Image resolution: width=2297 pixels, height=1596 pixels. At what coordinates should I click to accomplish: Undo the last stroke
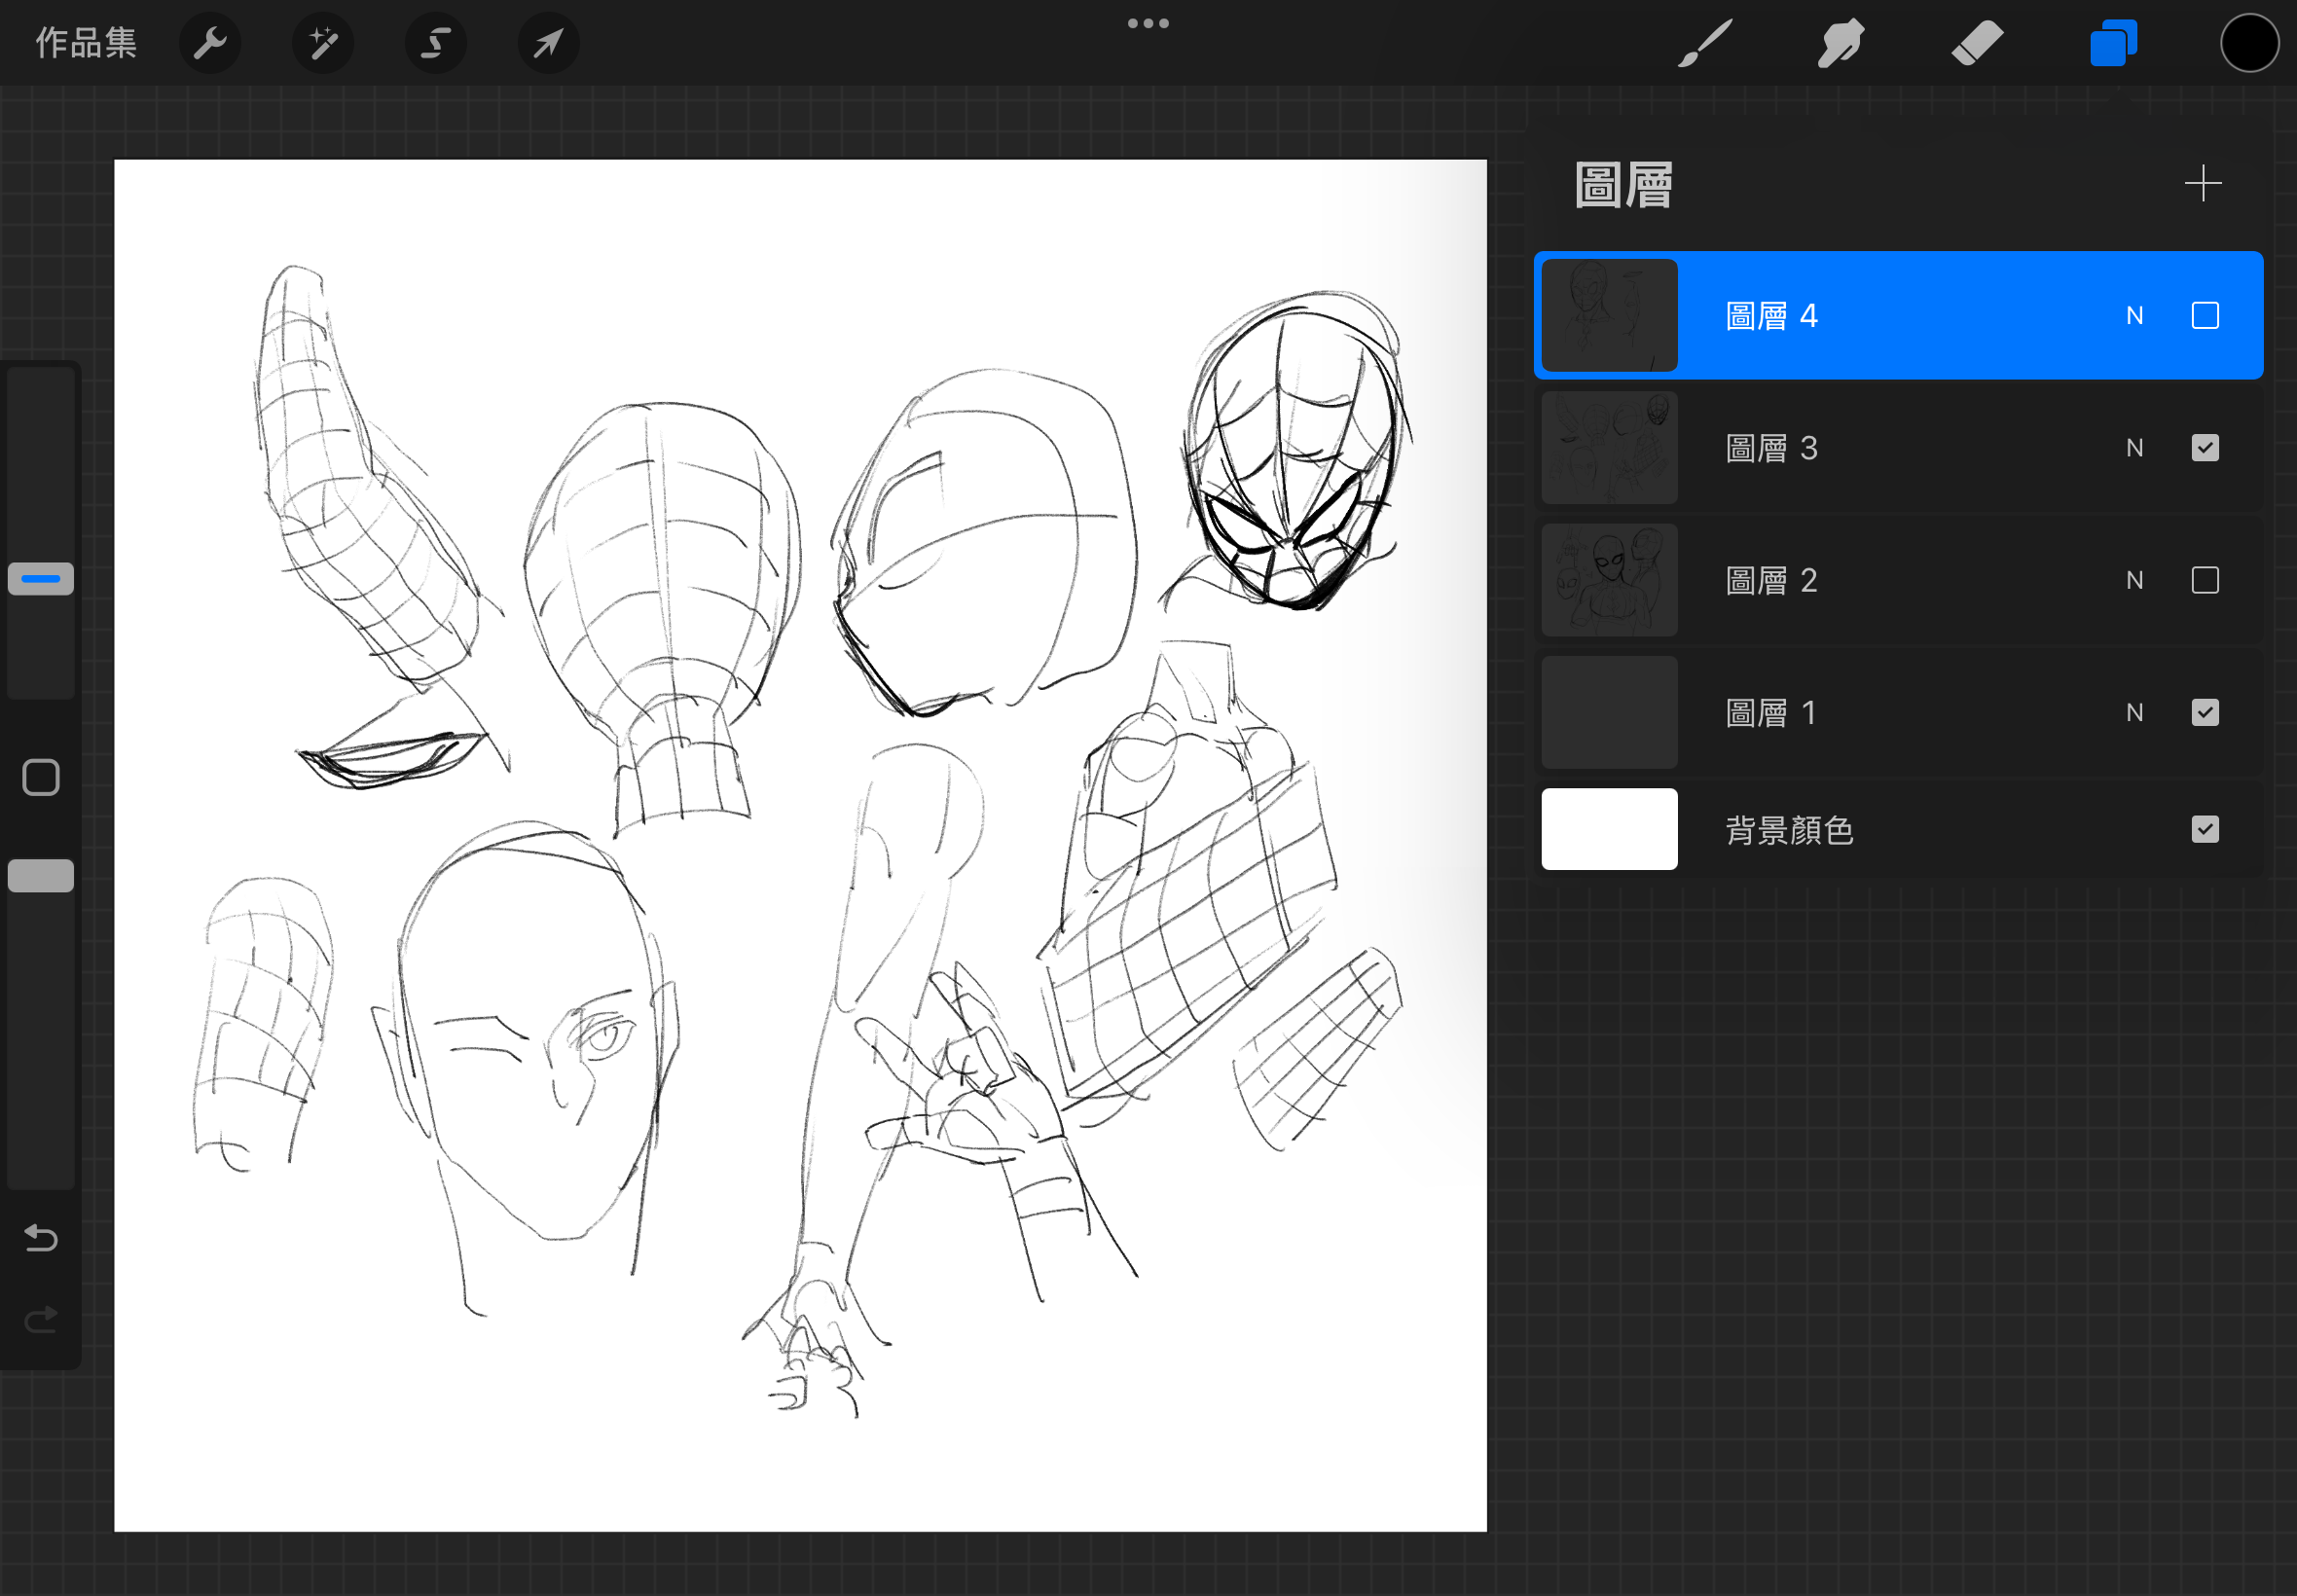pyautogui.click(x=41, y=1238)
